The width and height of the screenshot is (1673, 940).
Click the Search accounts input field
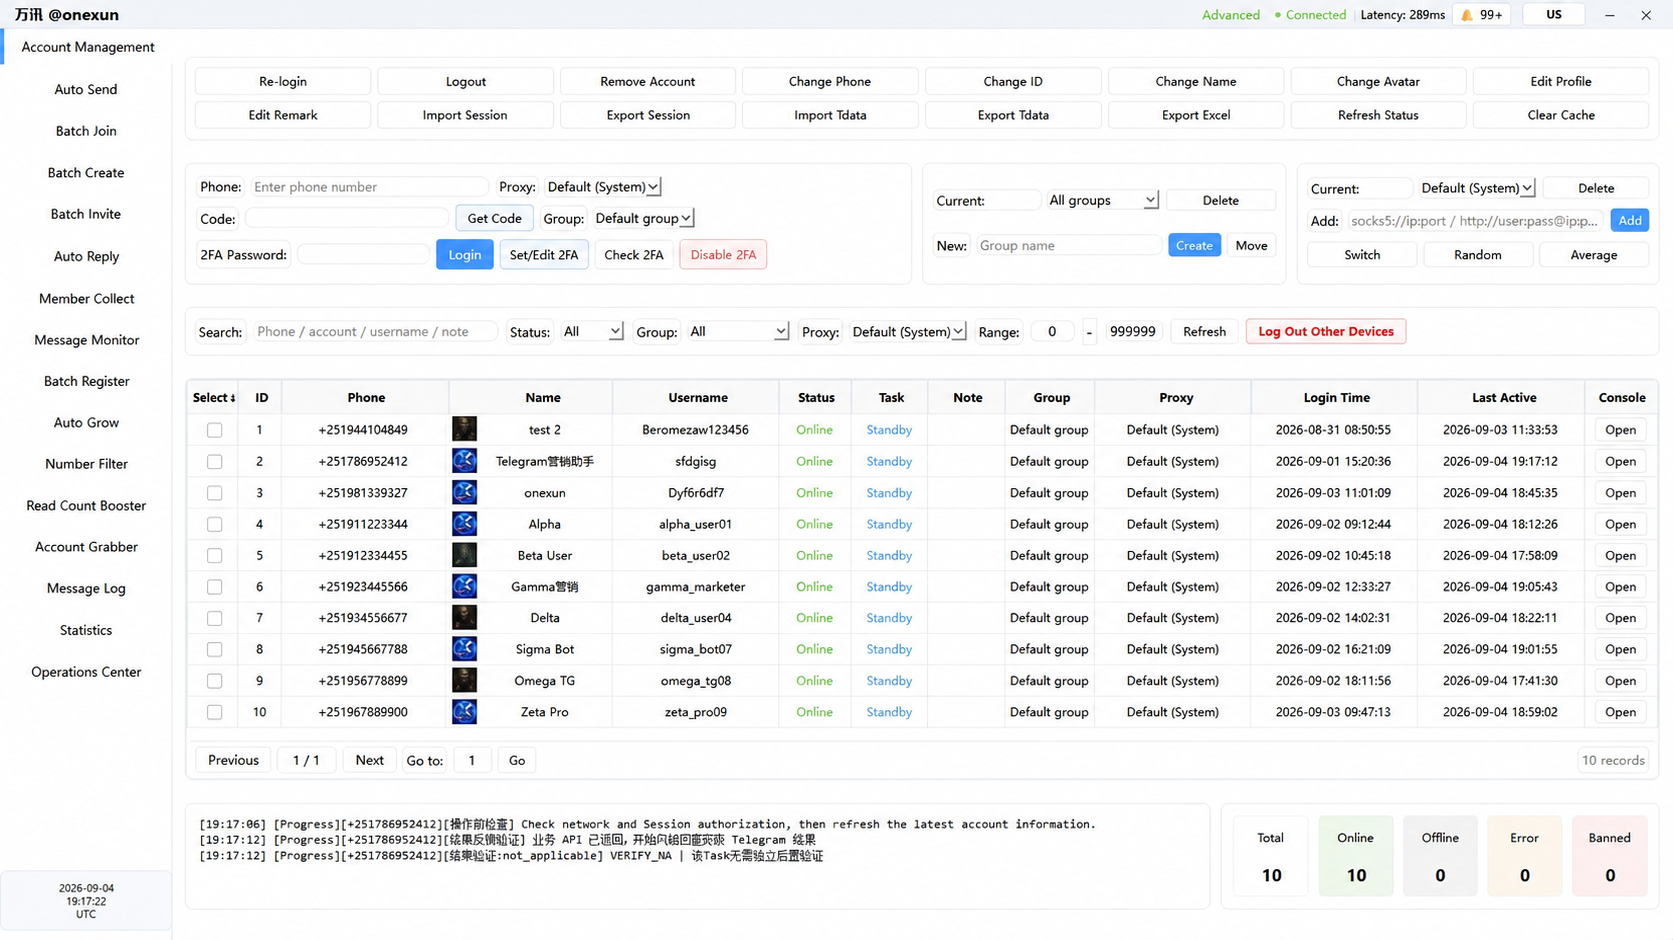[x=374, y=332]
